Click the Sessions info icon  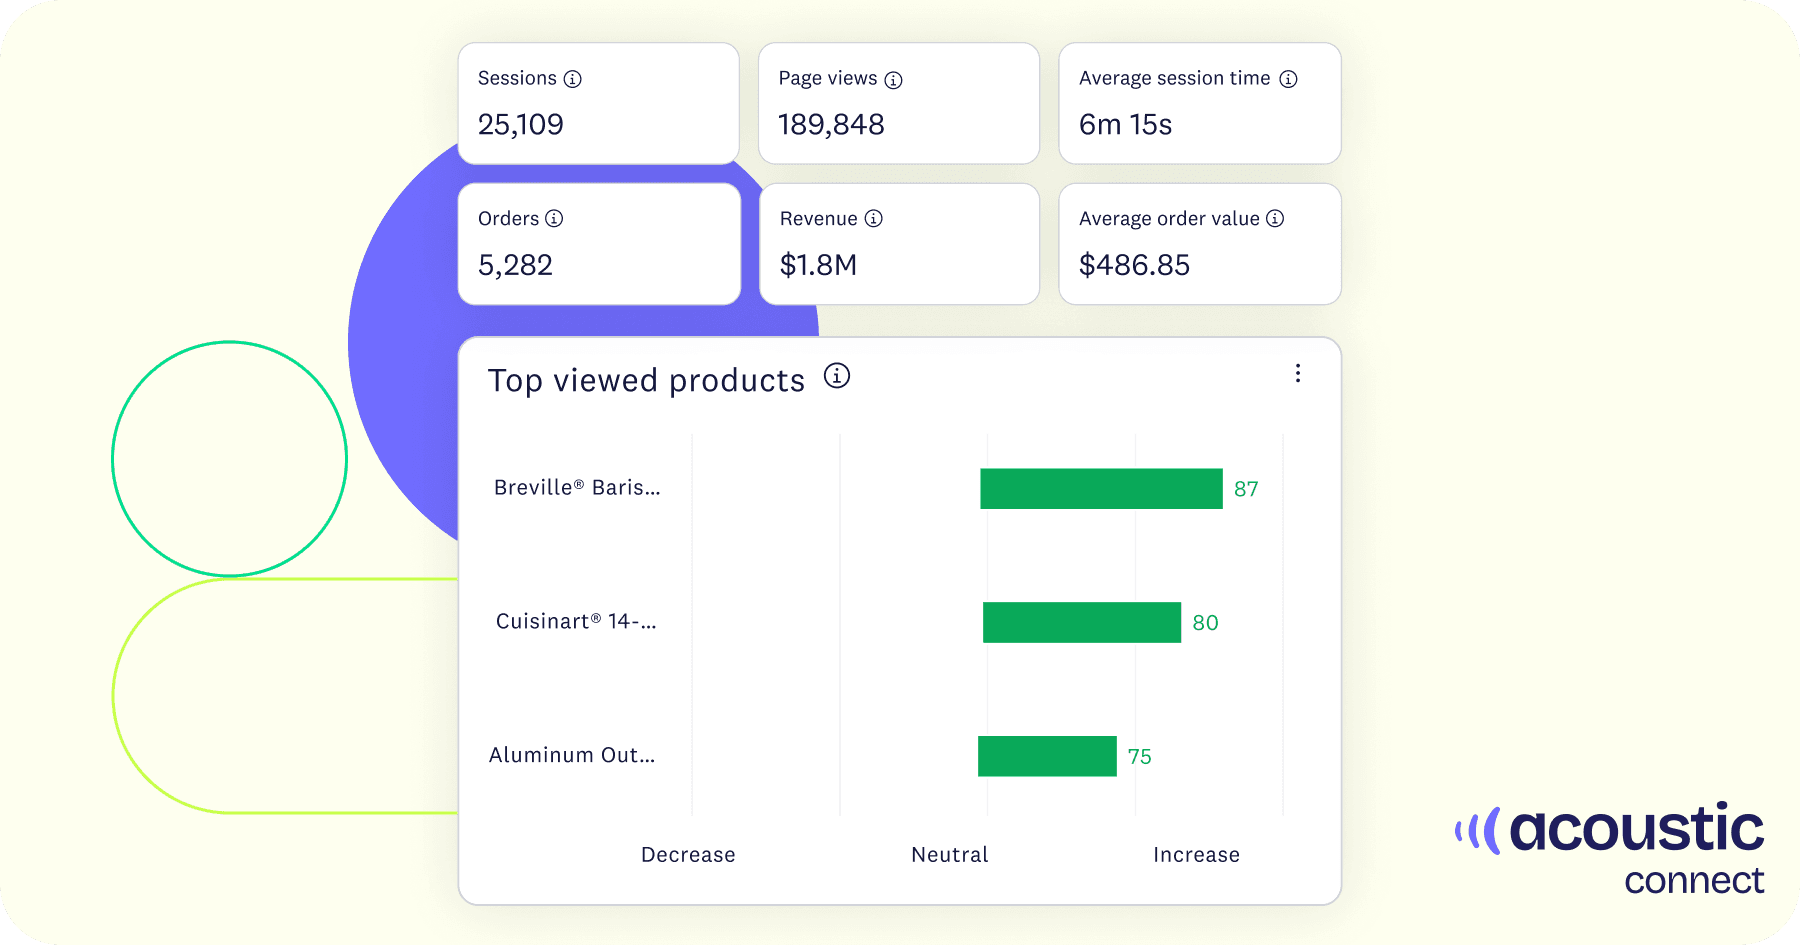(x=572, y=79)
